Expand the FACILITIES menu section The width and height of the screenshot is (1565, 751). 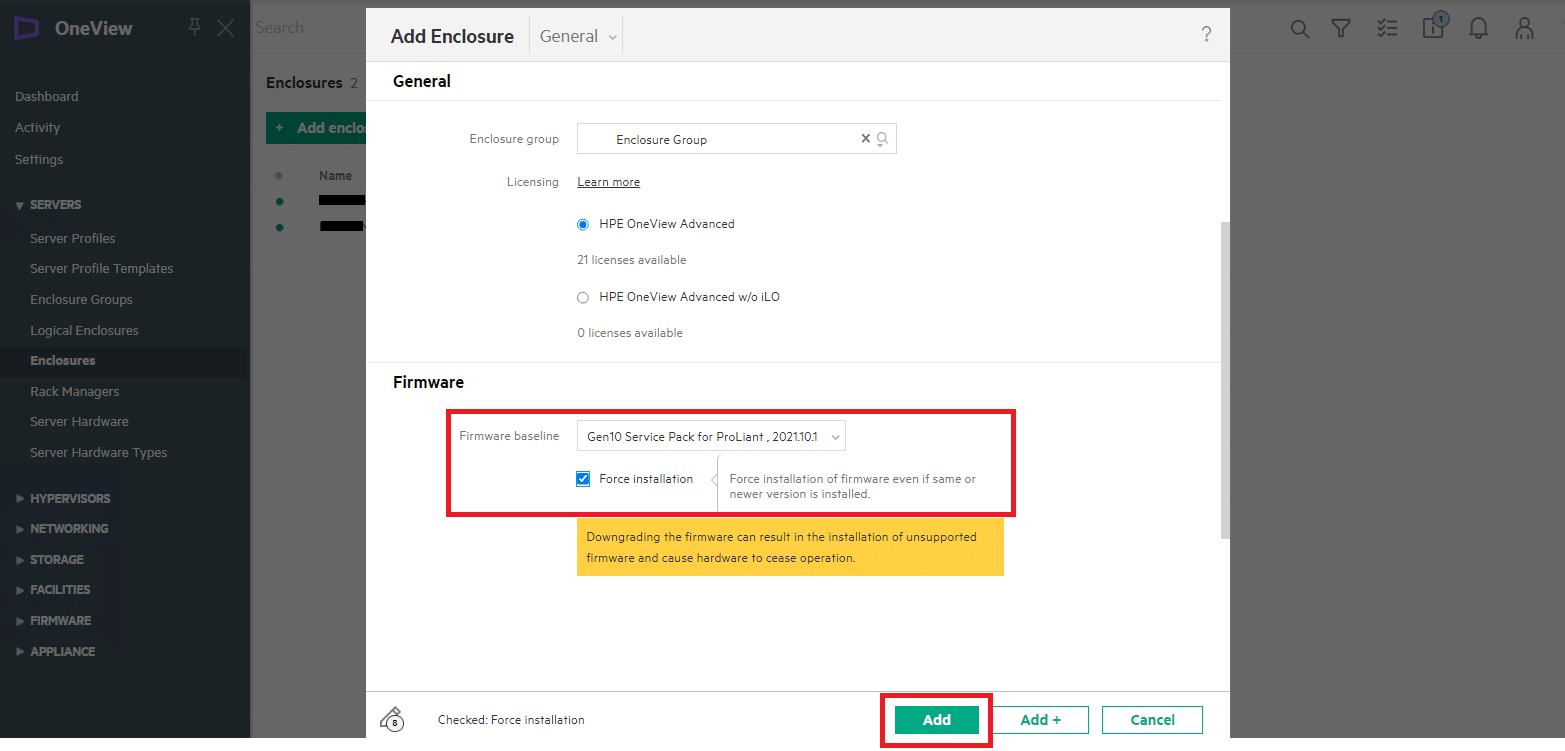tap(53, 590)
